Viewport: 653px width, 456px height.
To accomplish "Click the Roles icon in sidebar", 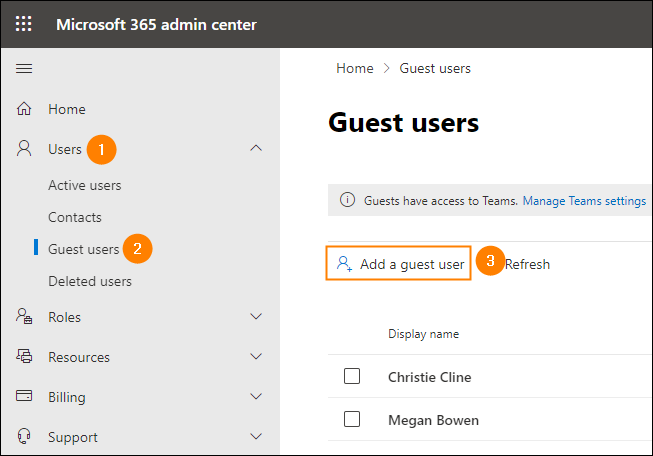I will click(x=24, y=316).
